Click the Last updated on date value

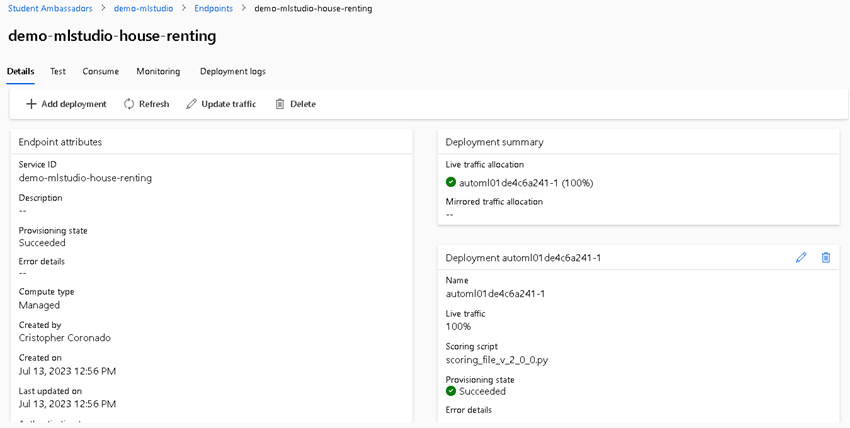(67, 404)
